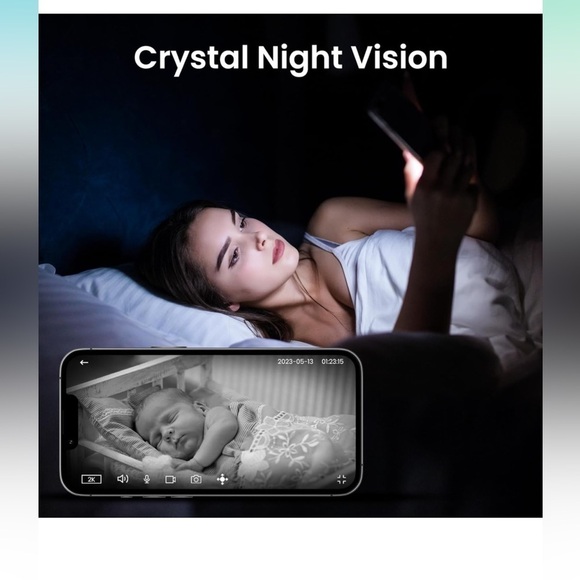Tap the notch on the displayed phone
The width and height of the screenshot is (580, 580).
click(x=71, y=421)
